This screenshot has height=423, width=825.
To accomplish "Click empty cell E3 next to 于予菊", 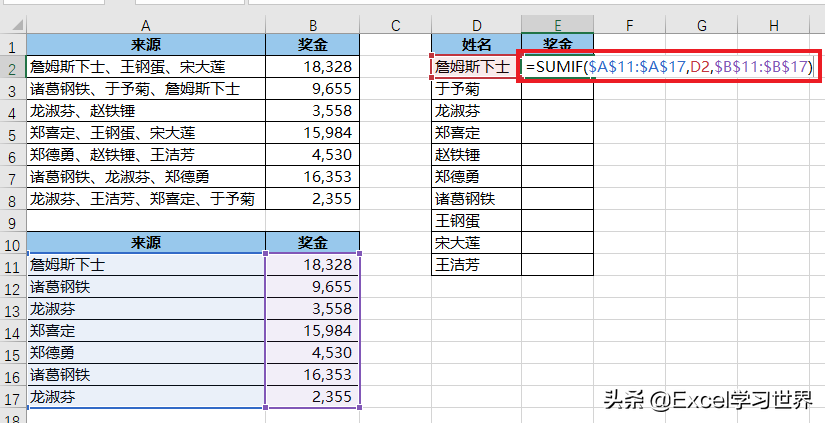I will [558, 89].
